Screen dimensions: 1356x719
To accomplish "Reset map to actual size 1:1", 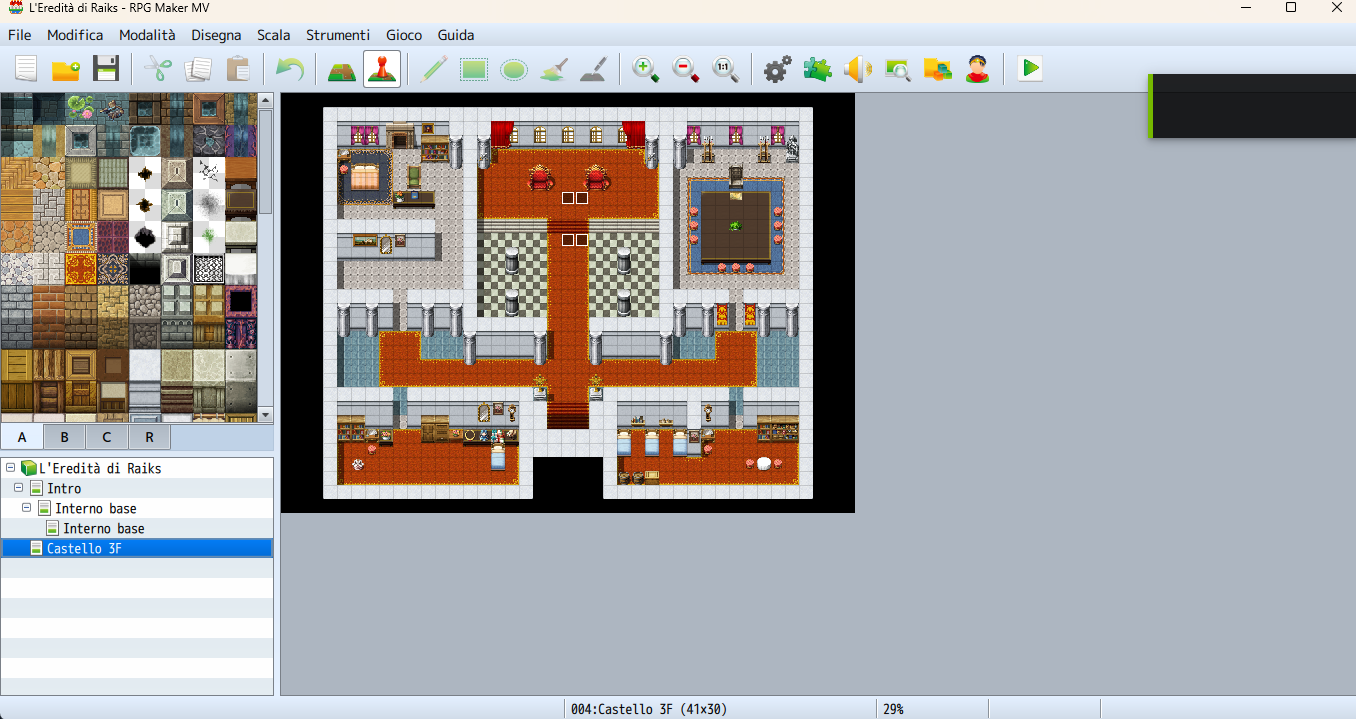I will 726,69.
